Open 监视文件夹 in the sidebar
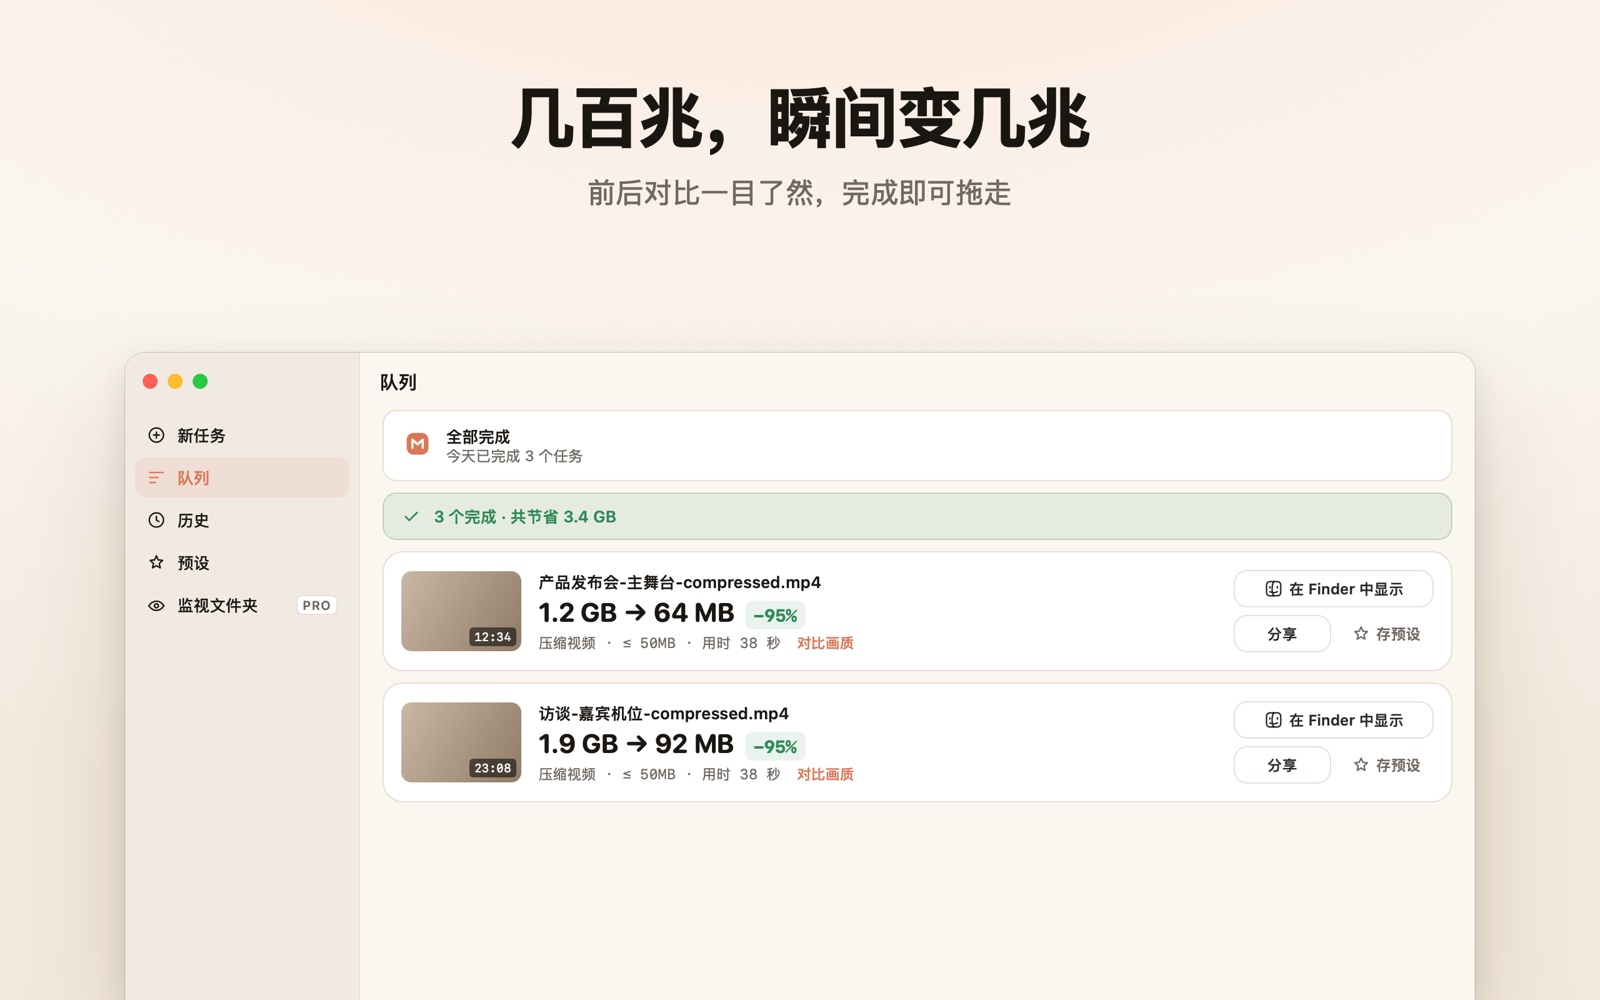1600x1000 pixels. click(x=242, y=605)
